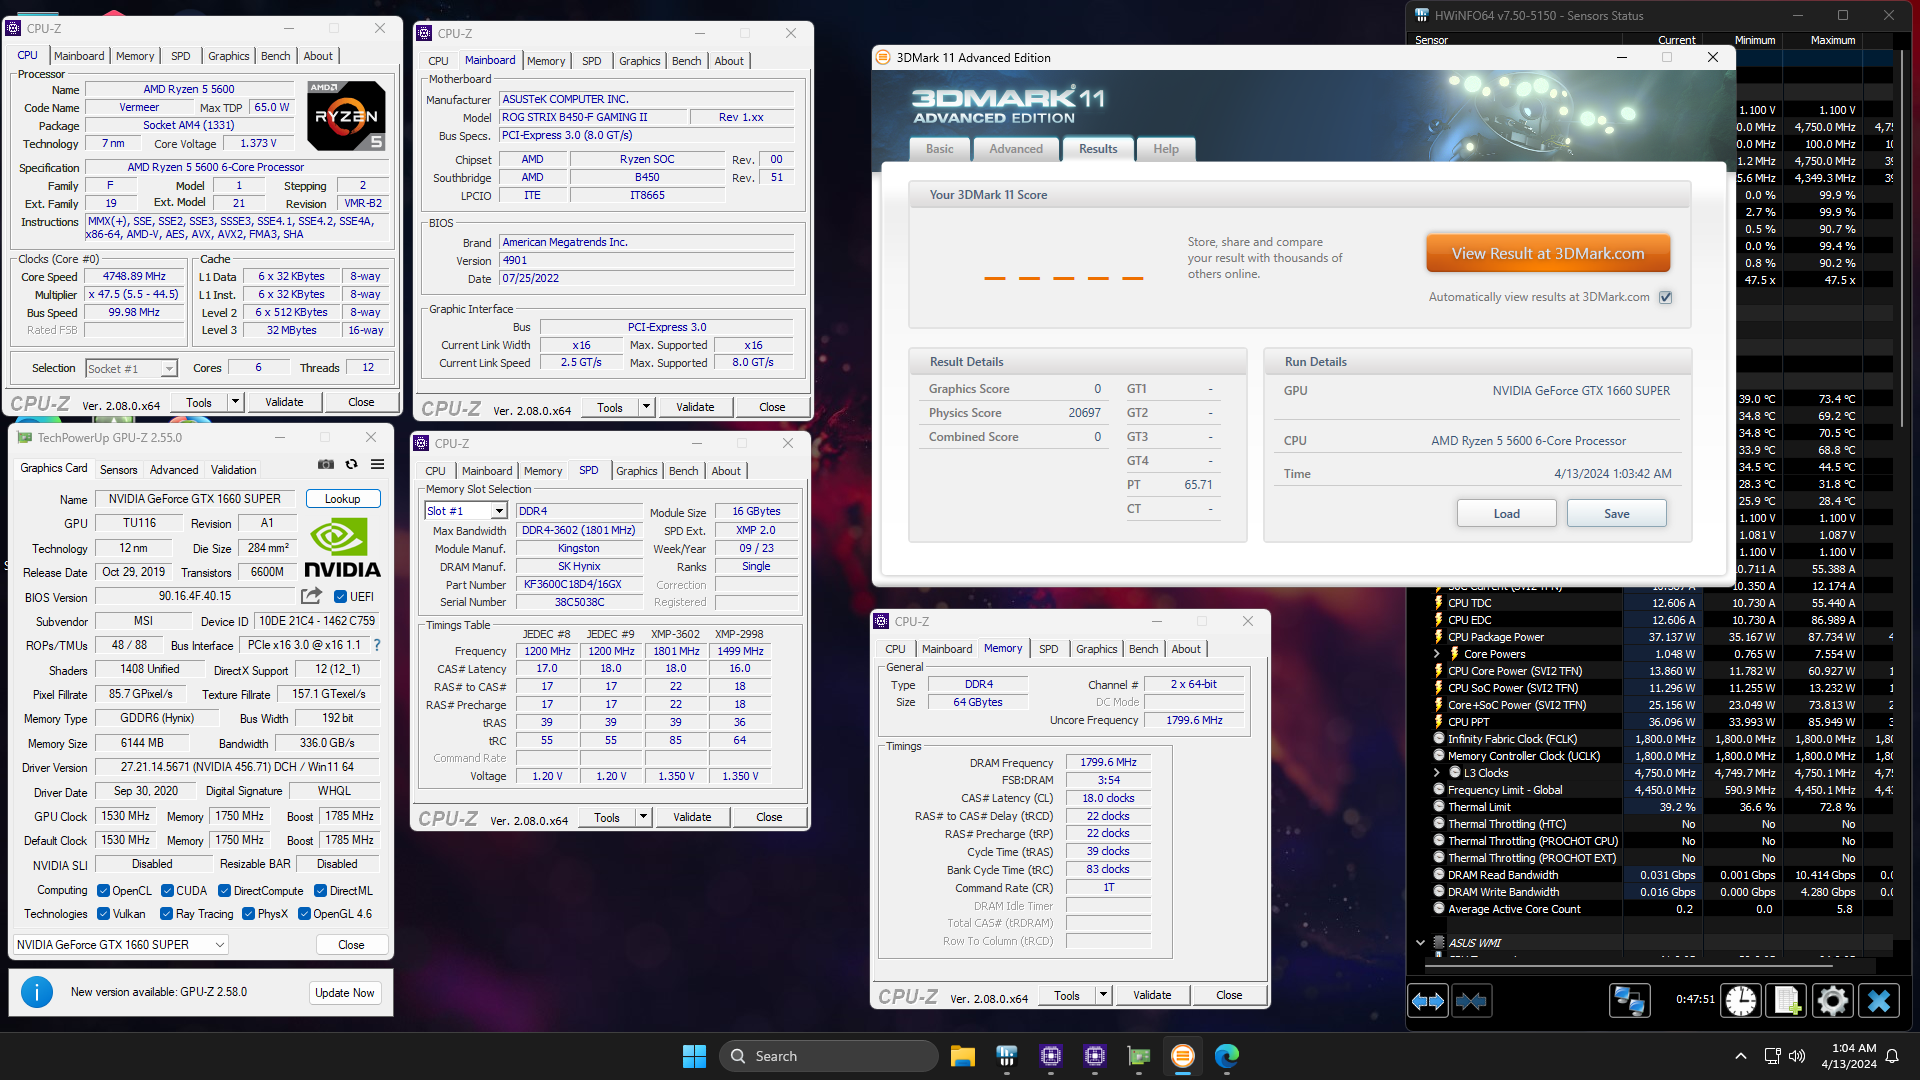Open the Help tab in 3DMark 11

pyautogui.click(x=1166, y=149)
